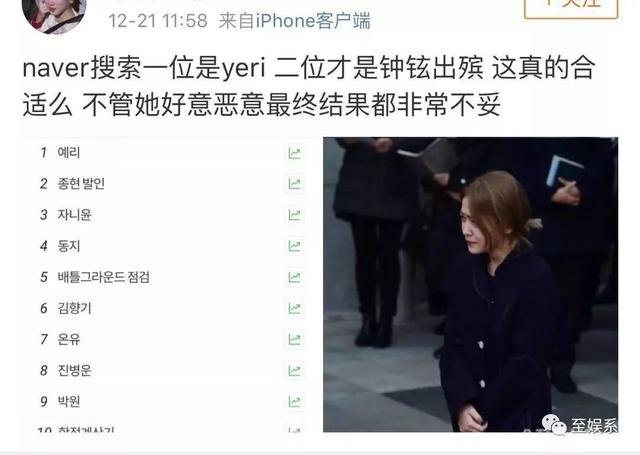Open the poster's profile avatar
640x455 pixels.
tap(54, 14)
